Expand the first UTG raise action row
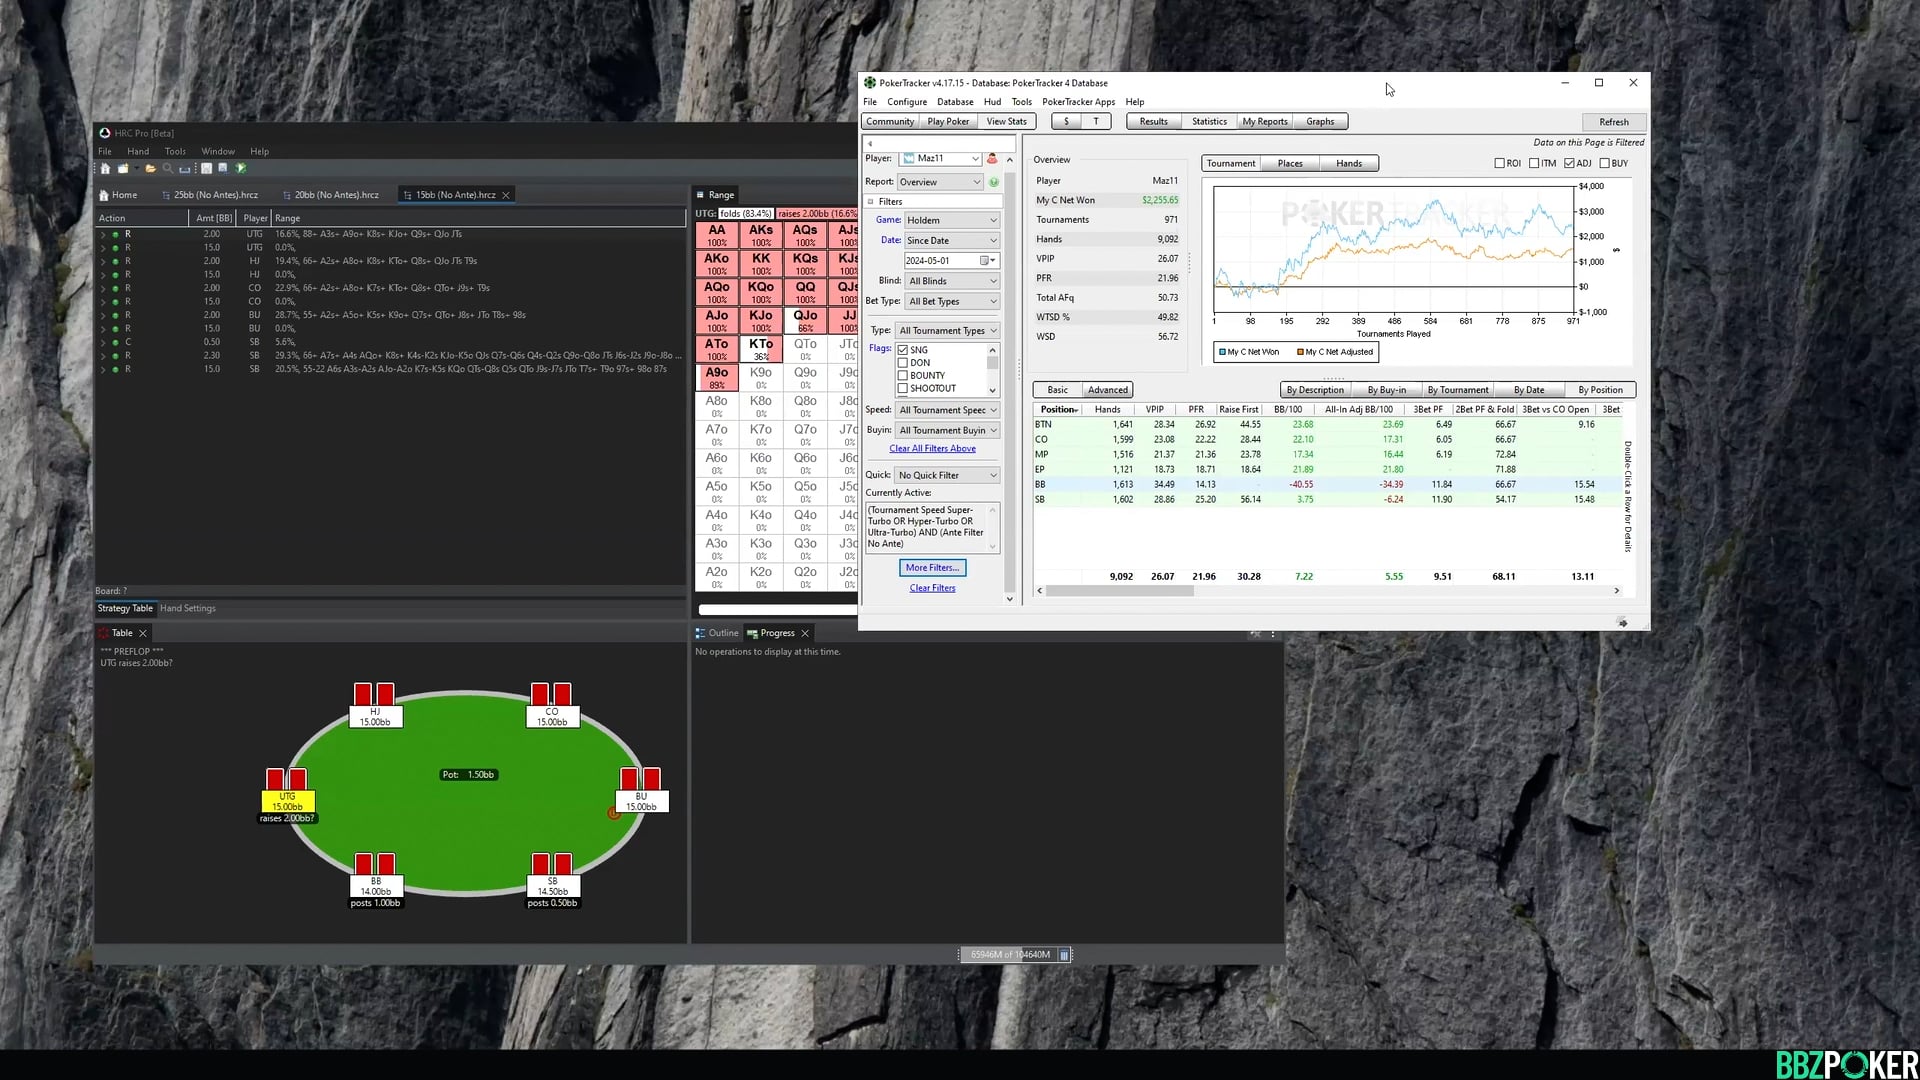 (x=102, y=234)
